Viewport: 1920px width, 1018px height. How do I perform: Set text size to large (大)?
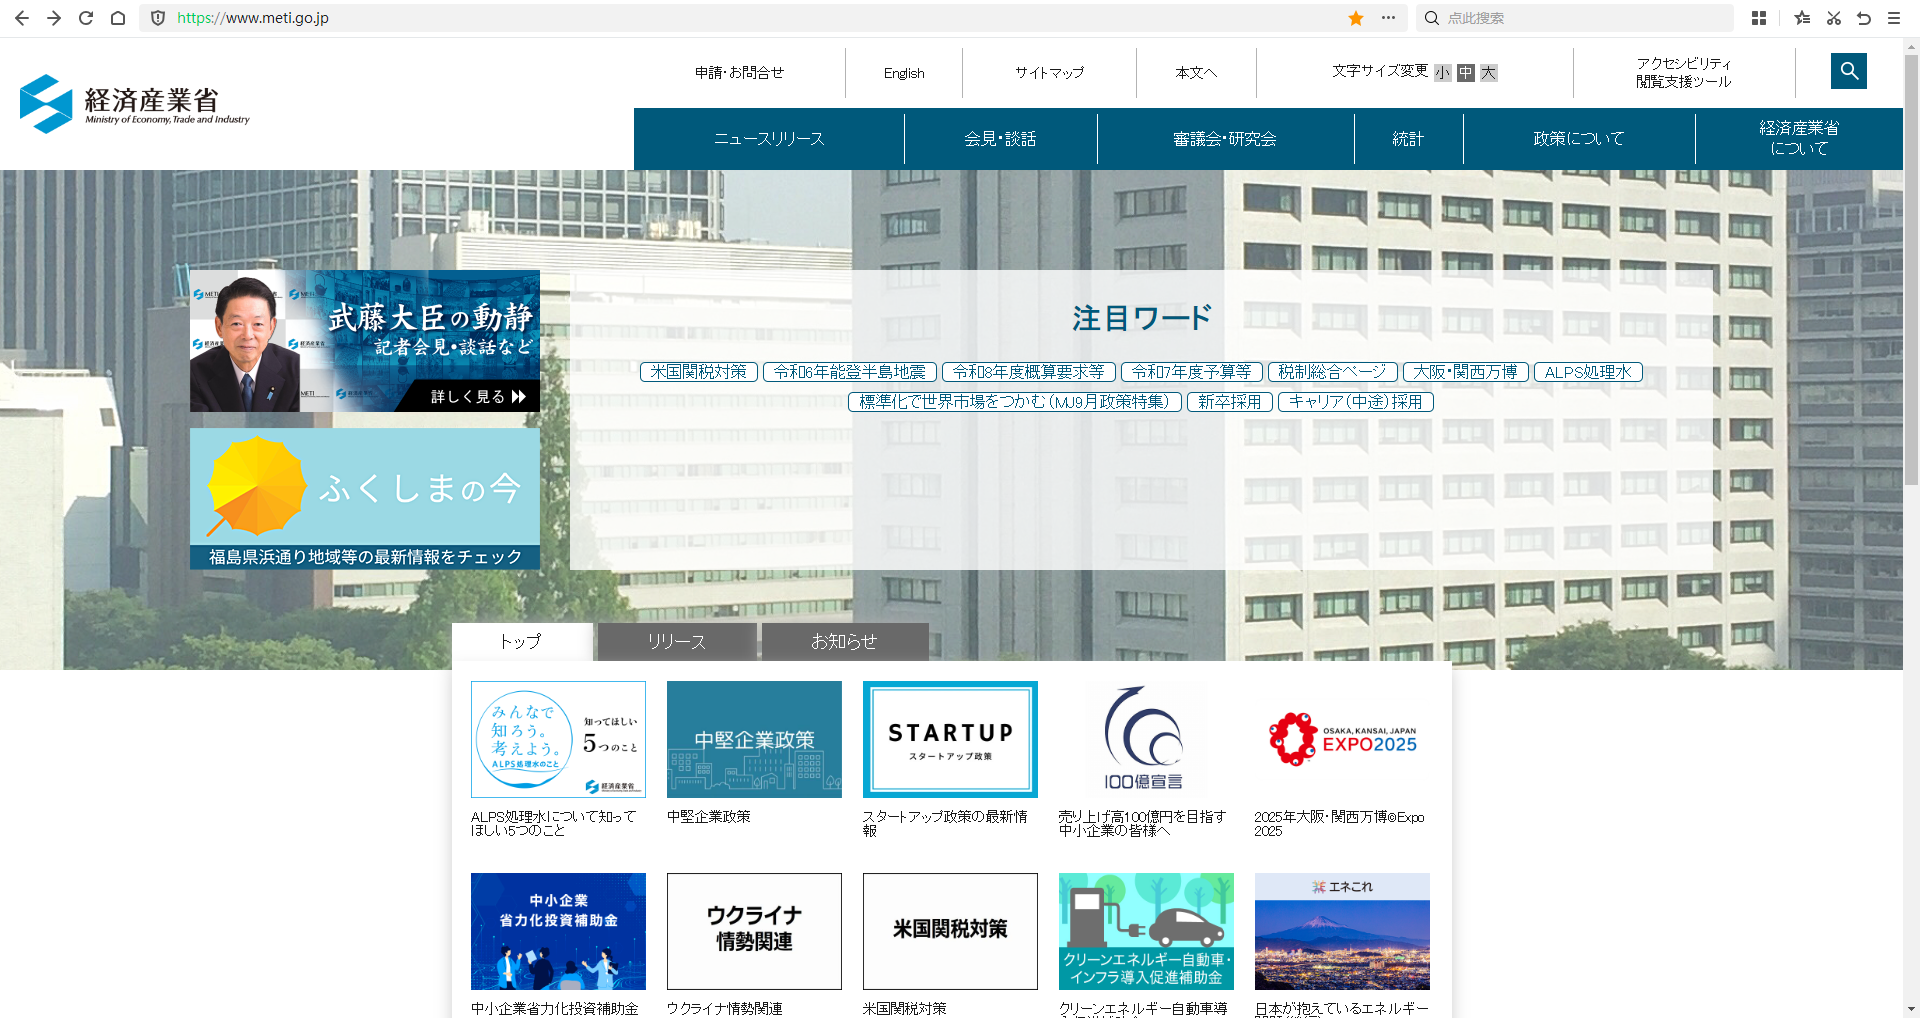point(1489,73)
